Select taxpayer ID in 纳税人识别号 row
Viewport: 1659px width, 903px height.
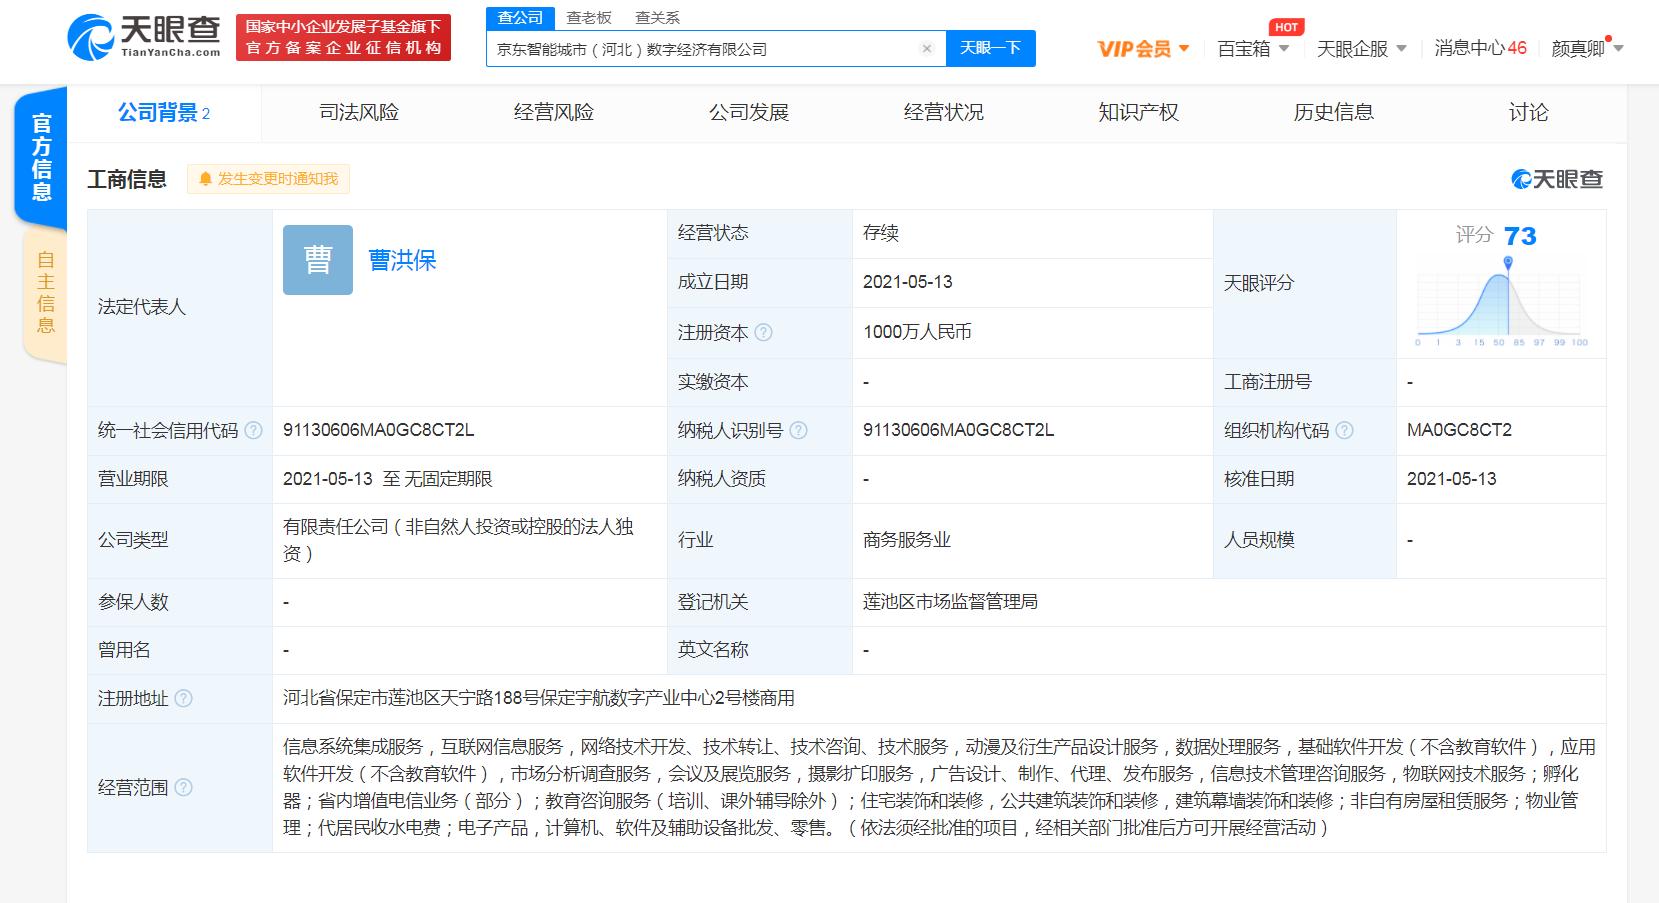click(959, 430)
